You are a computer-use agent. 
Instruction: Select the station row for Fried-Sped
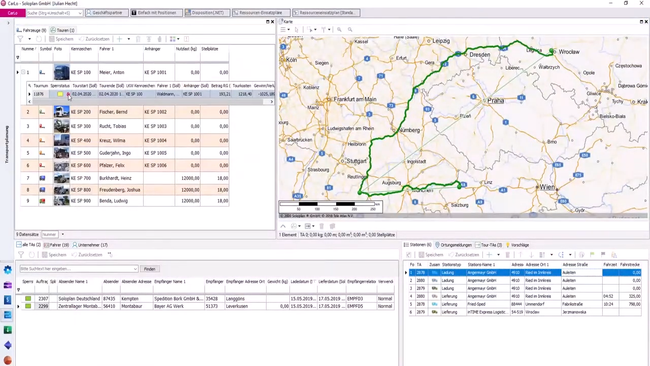[x=525, y=304]
